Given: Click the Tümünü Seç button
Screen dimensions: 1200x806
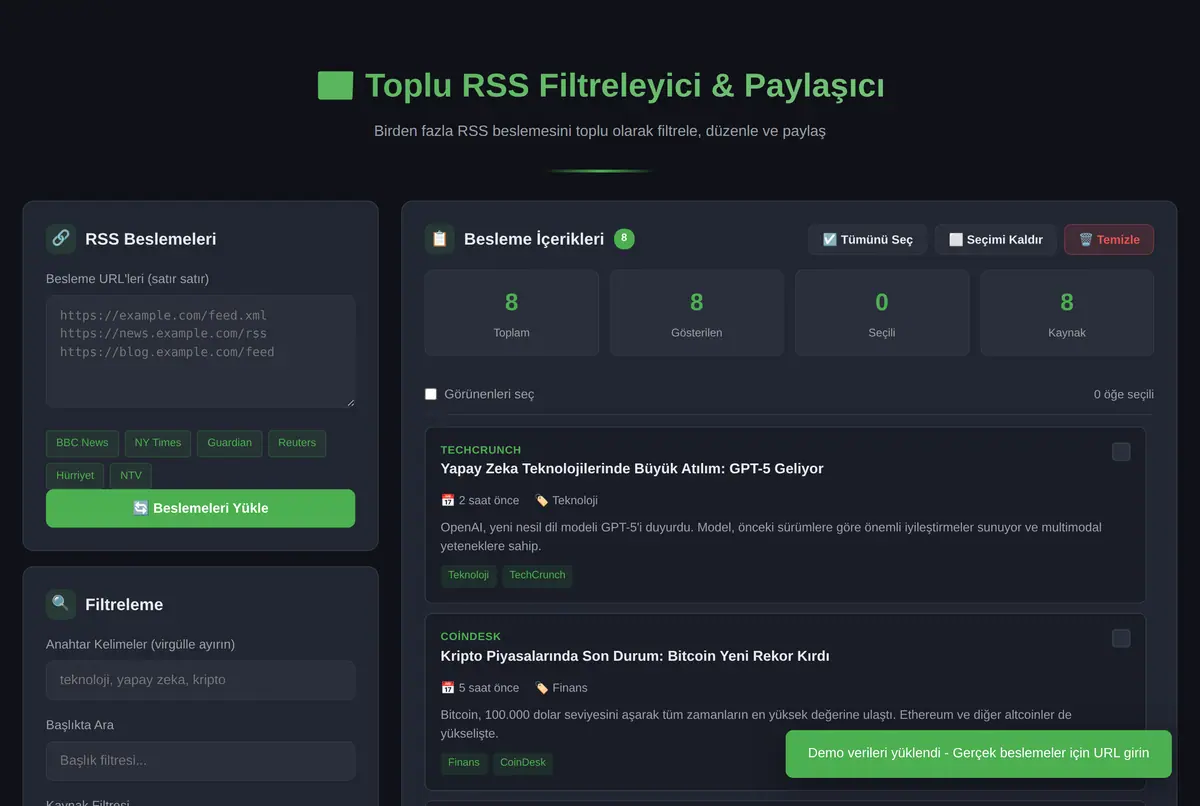Looking at the screenshot, I should (867, 239).
